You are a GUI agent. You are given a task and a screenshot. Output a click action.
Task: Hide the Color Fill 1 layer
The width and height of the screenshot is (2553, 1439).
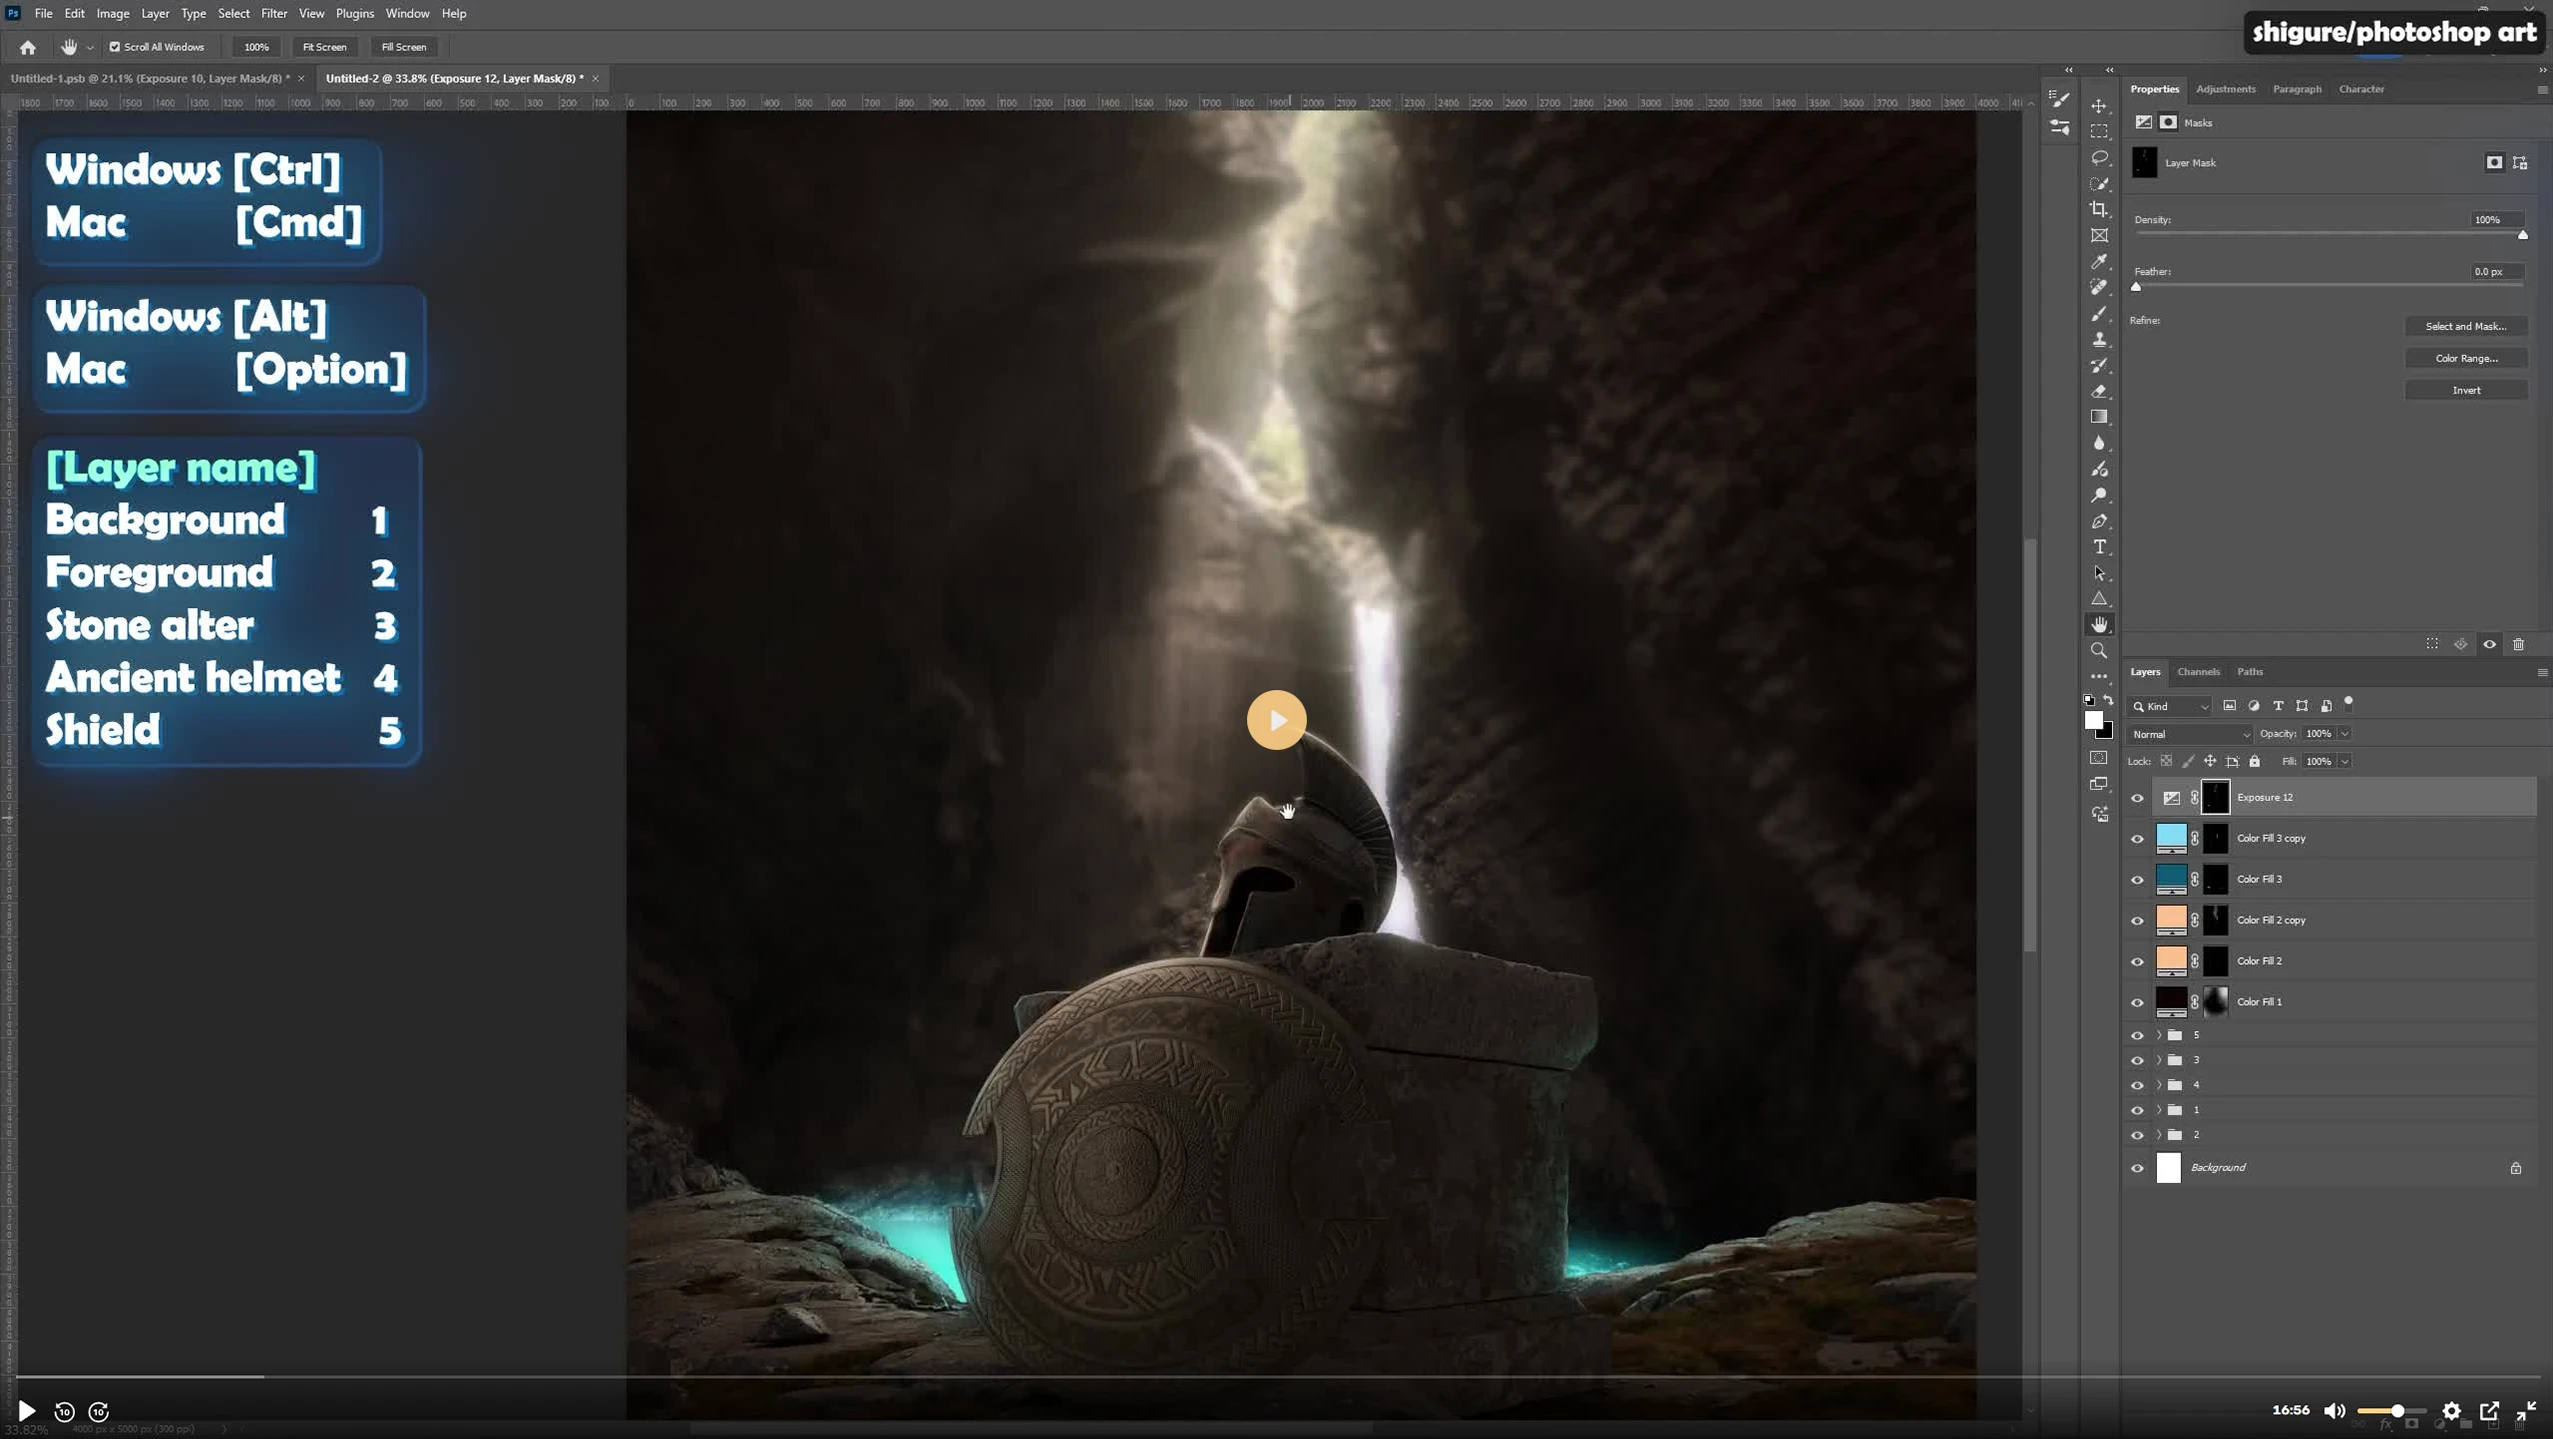(x=2137, y=1002)
